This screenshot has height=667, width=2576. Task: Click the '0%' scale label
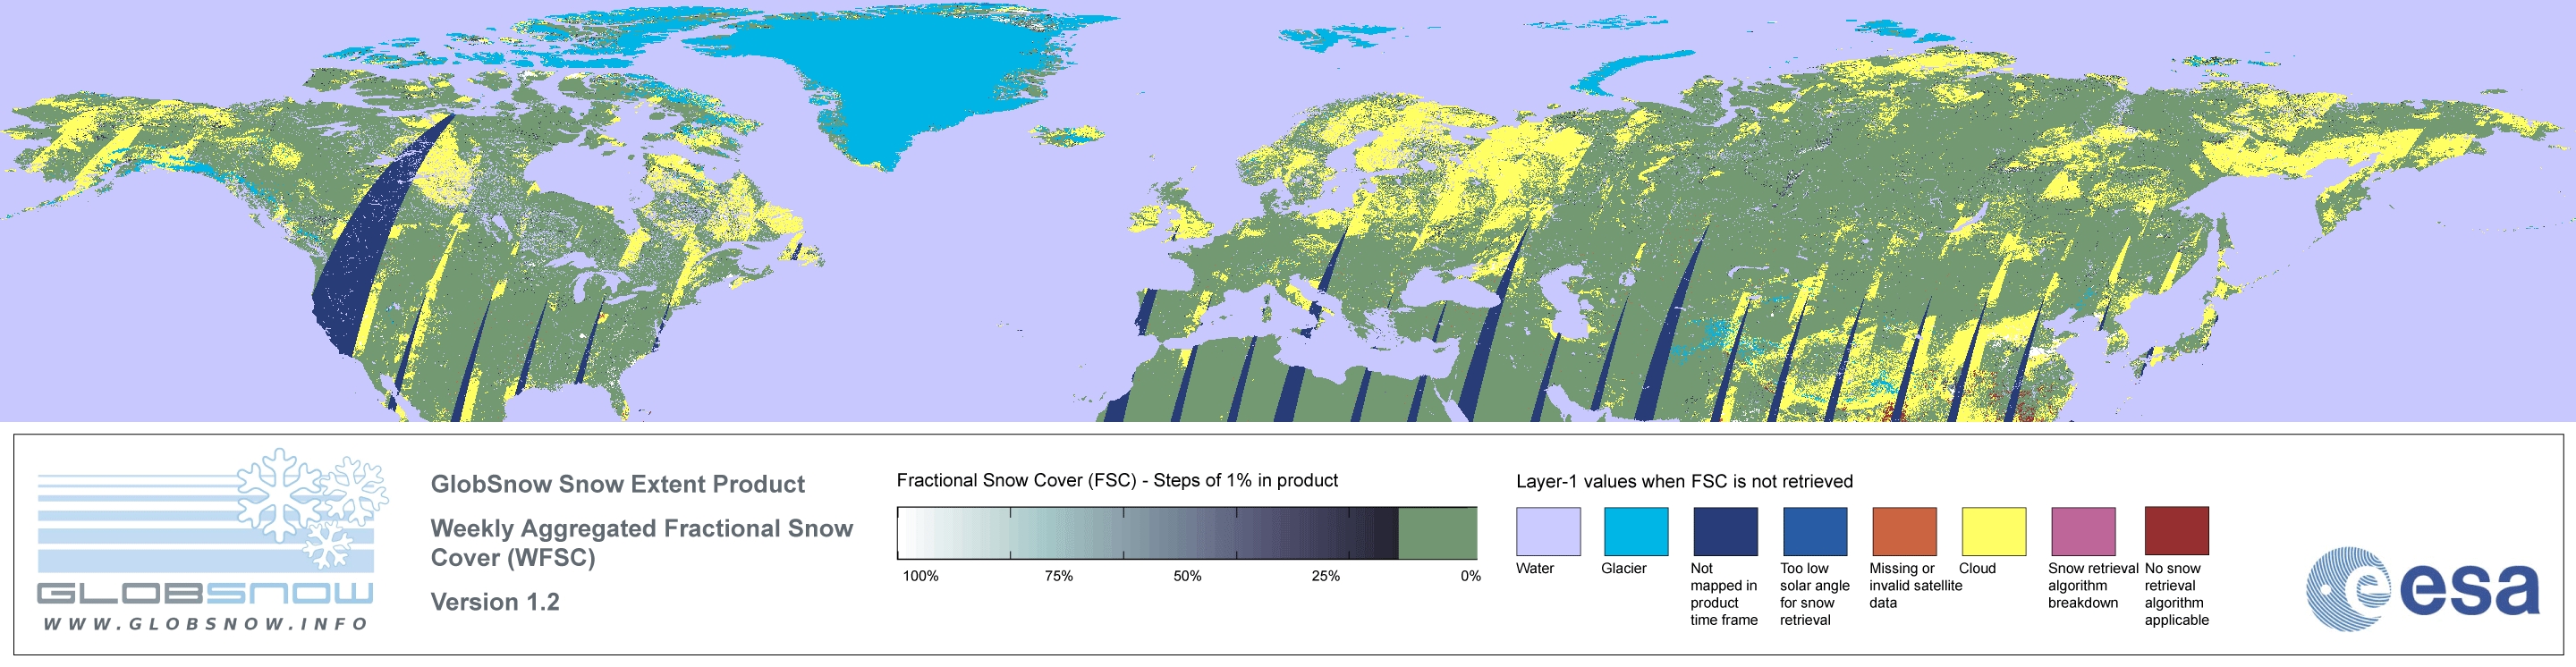click(1470, 576)
